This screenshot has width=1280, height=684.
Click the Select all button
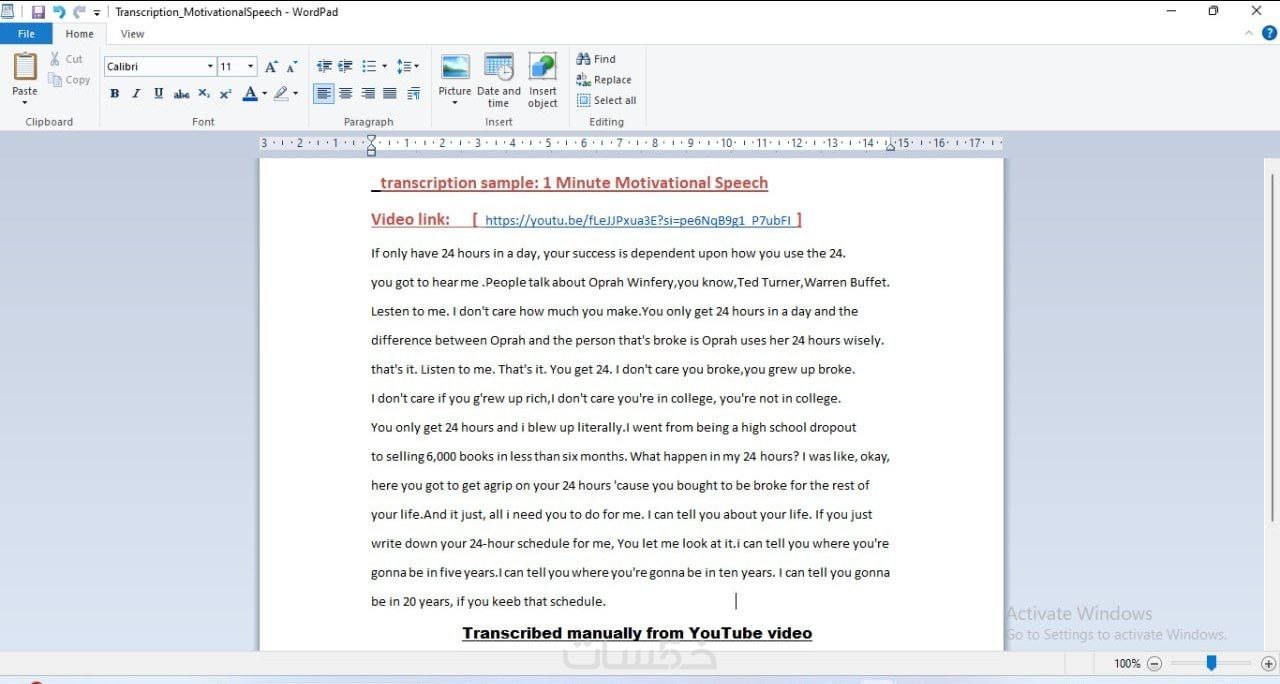pyautogui.click(x=606, y=100)
